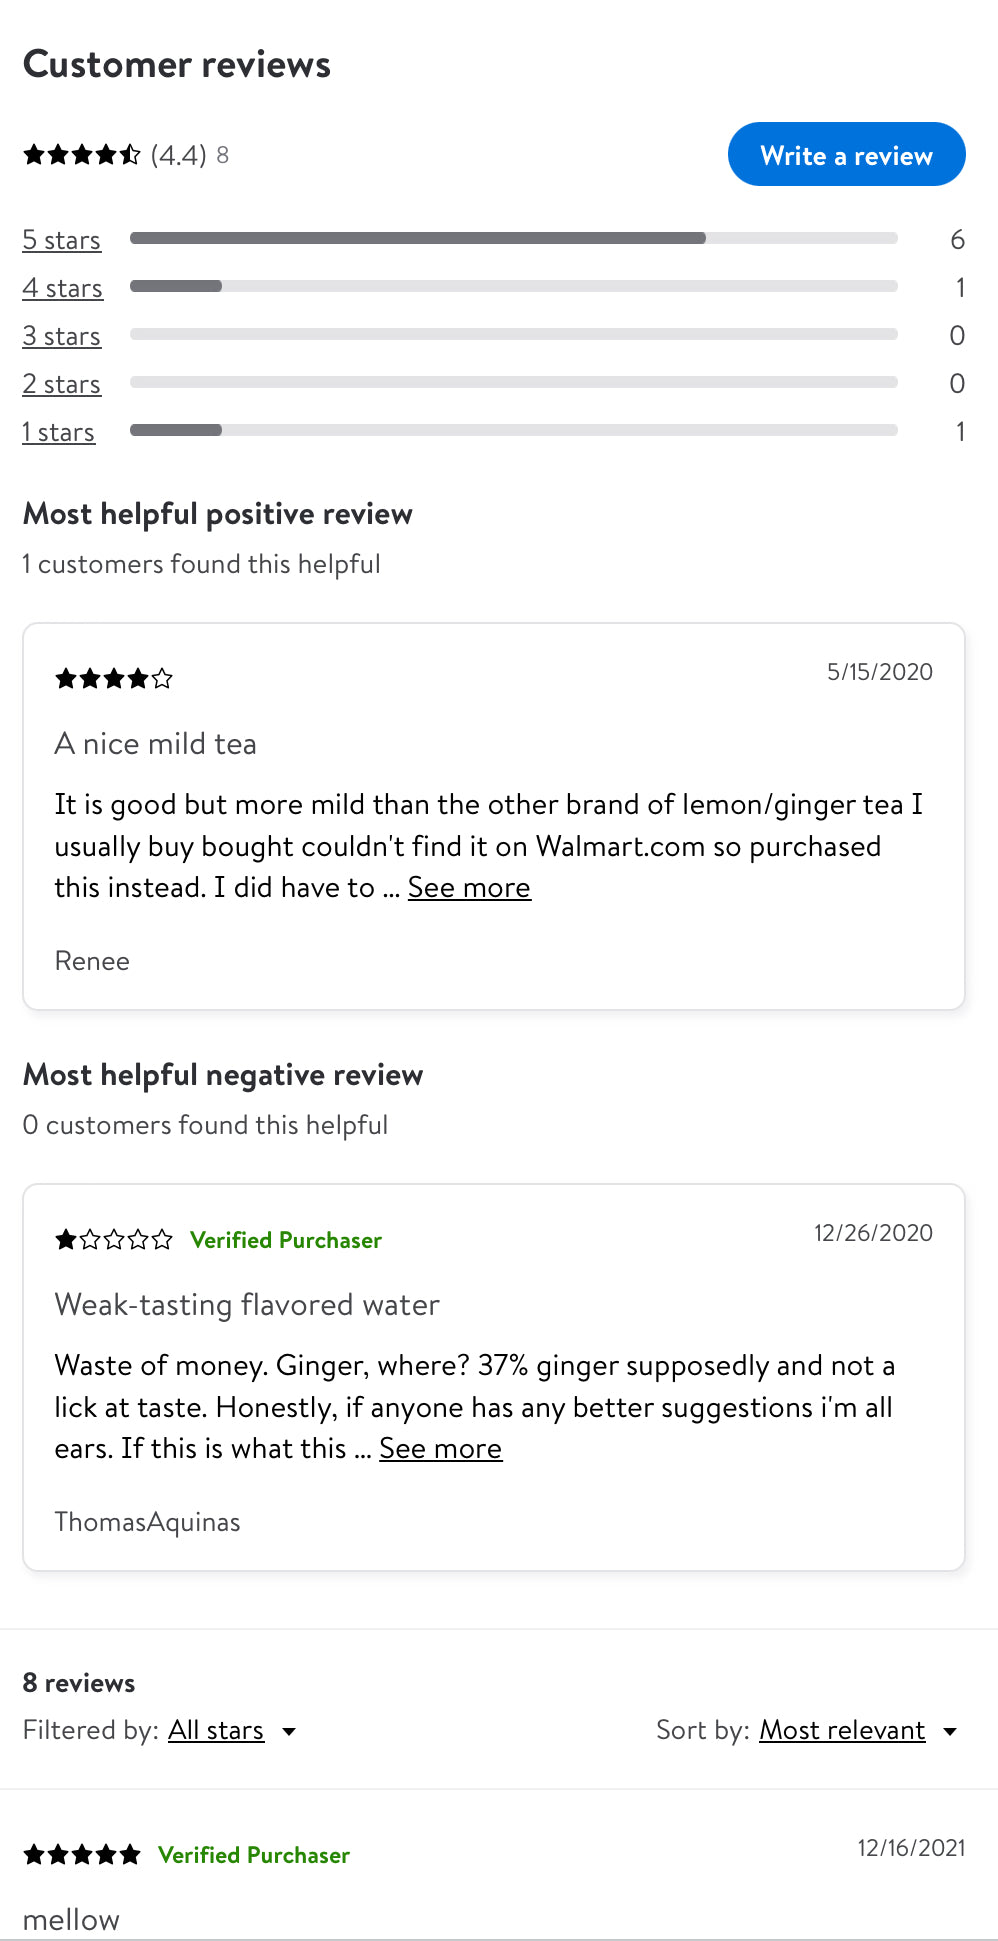
Task: Click the 5 stars rating progress bar
Action: point(513,239)
